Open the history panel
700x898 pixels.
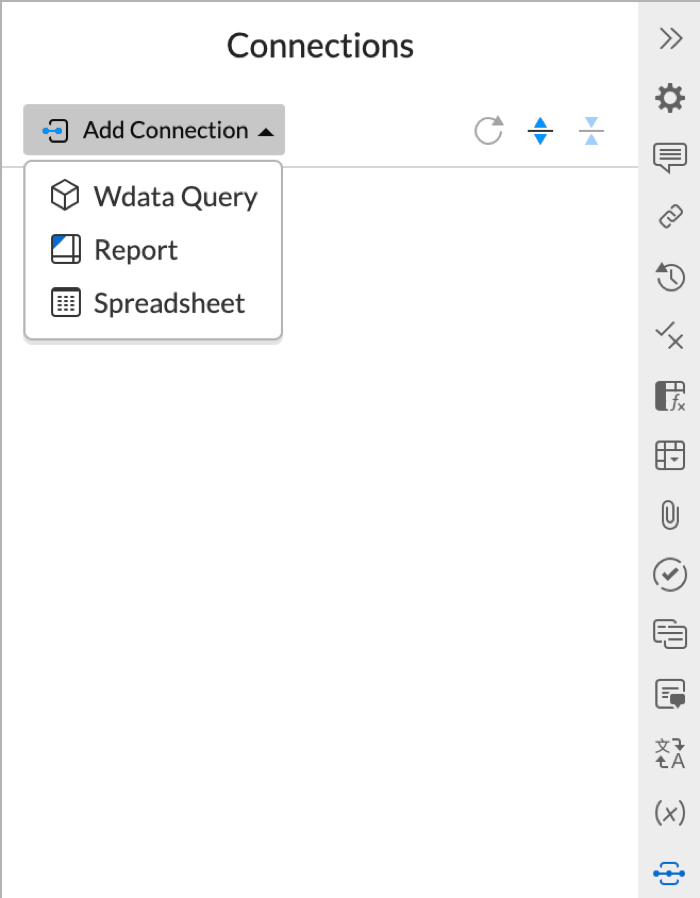click(669, 277)
